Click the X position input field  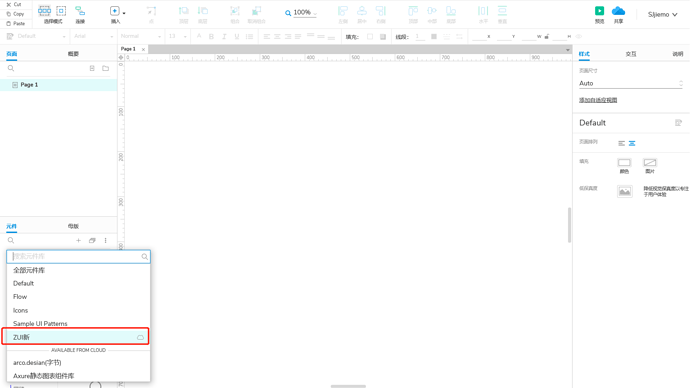click(479, 37)
